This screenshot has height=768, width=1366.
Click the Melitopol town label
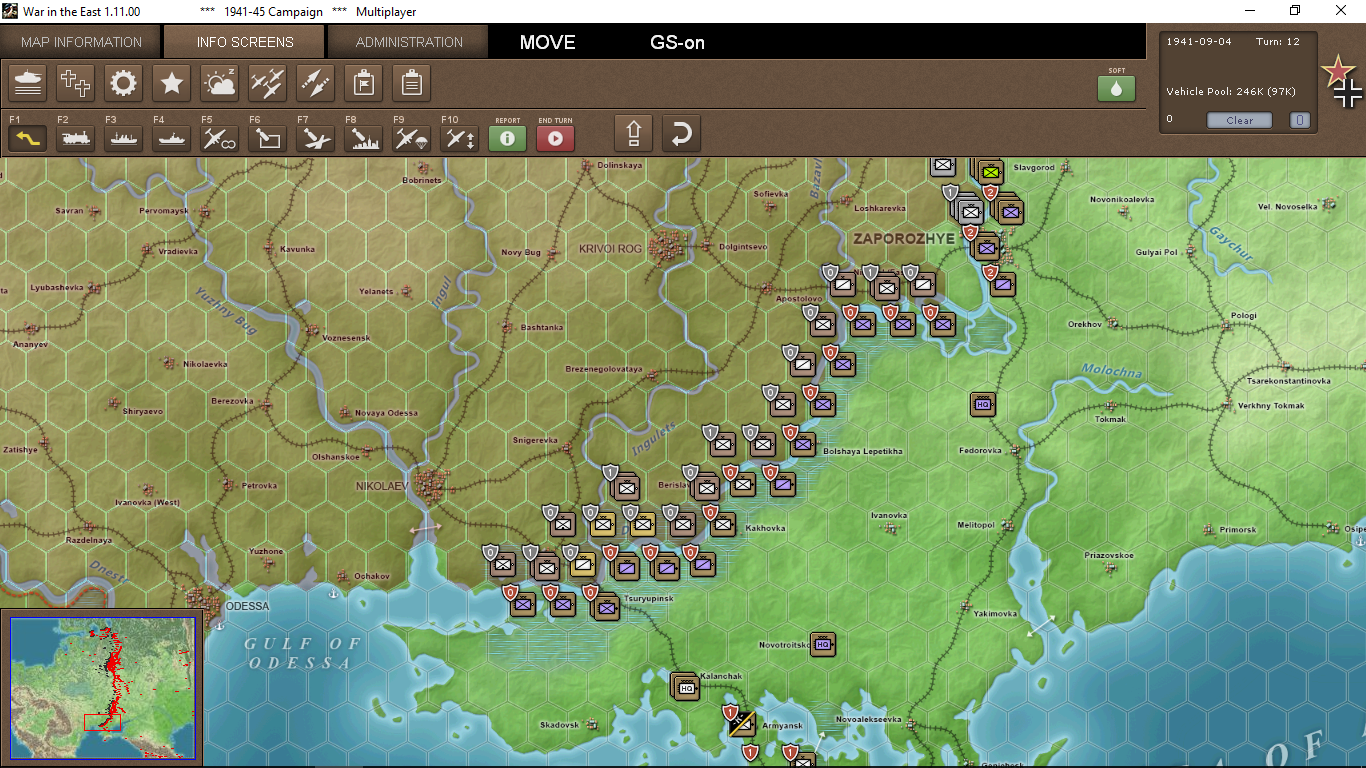pos(976,525)
